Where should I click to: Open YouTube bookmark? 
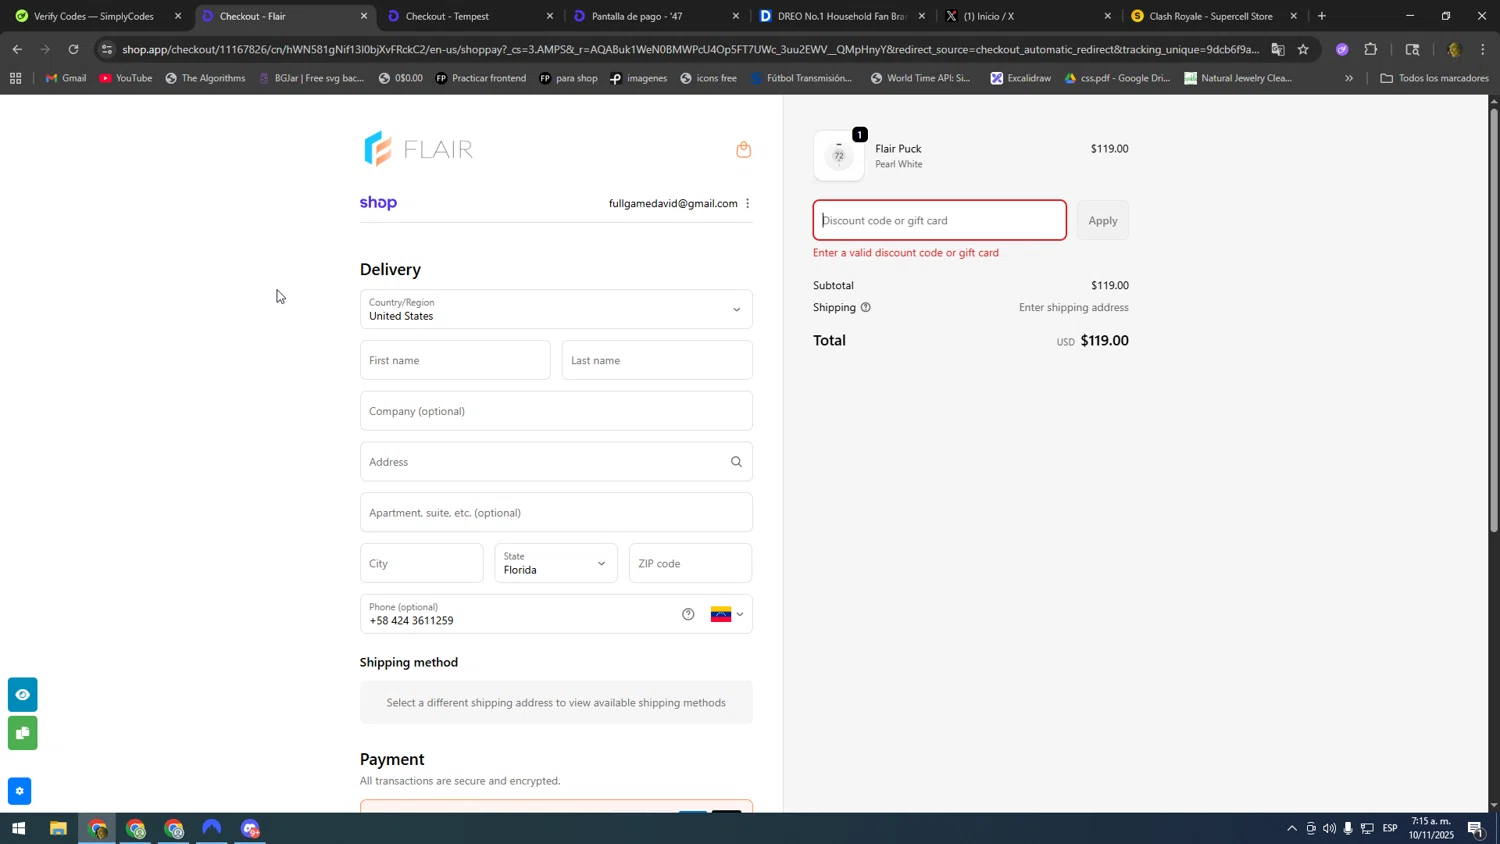[x=125, y=78]
